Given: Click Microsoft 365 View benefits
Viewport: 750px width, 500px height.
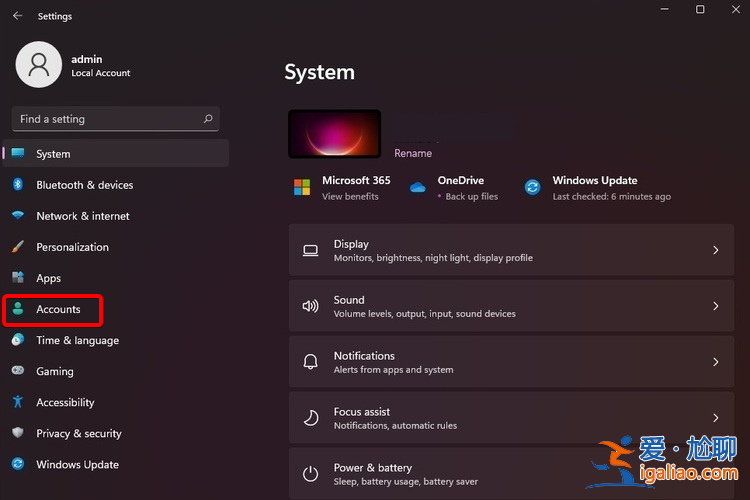Looking at the screenshot, I should 350,196.
